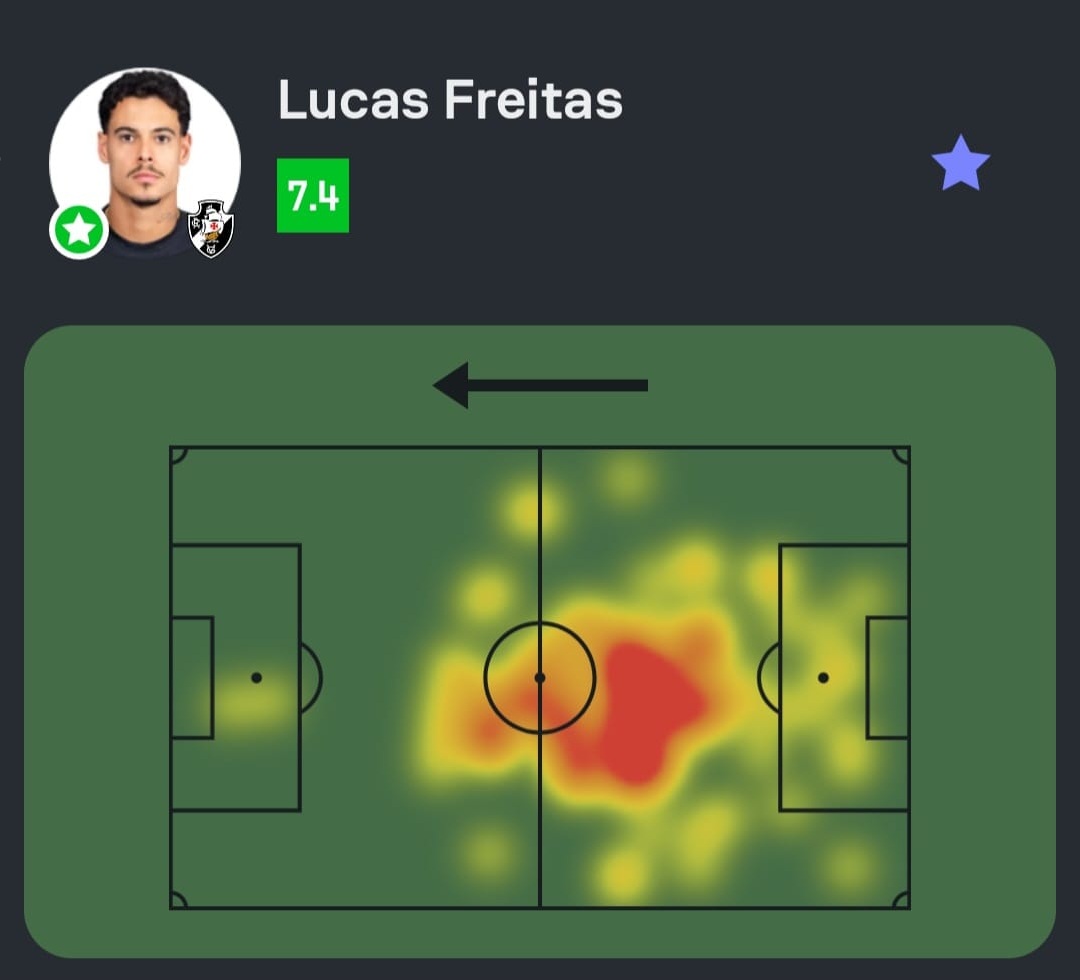Click the right penalty spot on the pitch
Viewport: 1080px width, 980px height.
[x=823, y=678]
